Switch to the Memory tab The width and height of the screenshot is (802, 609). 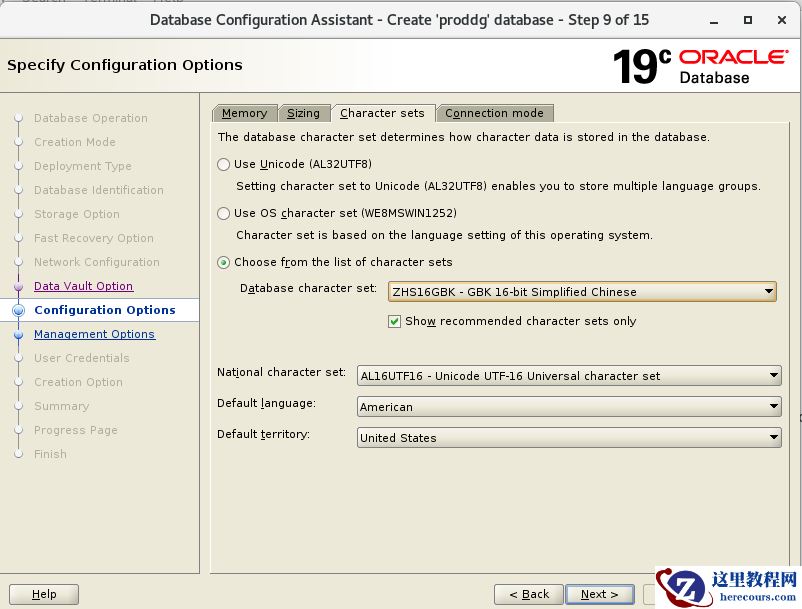coord(244,113)
